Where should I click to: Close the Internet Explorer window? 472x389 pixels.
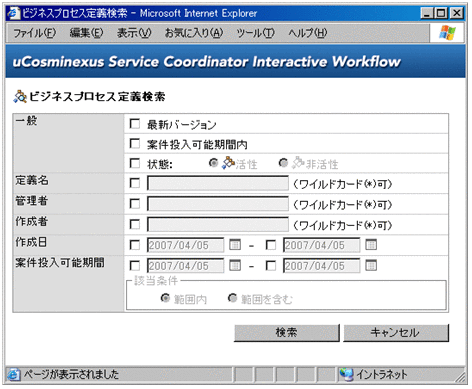tap(457, 13)
